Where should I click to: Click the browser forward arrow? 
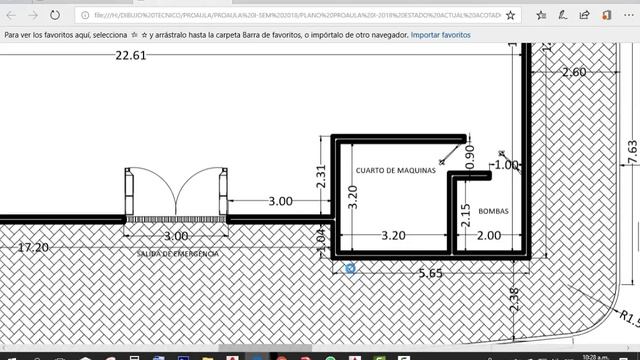coord(33,16)
